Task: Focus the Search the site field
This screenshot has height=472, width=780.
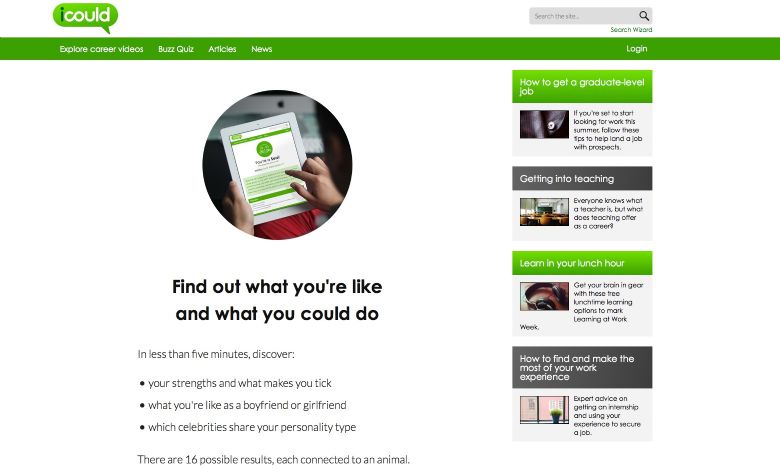Action: click(584, 16)
